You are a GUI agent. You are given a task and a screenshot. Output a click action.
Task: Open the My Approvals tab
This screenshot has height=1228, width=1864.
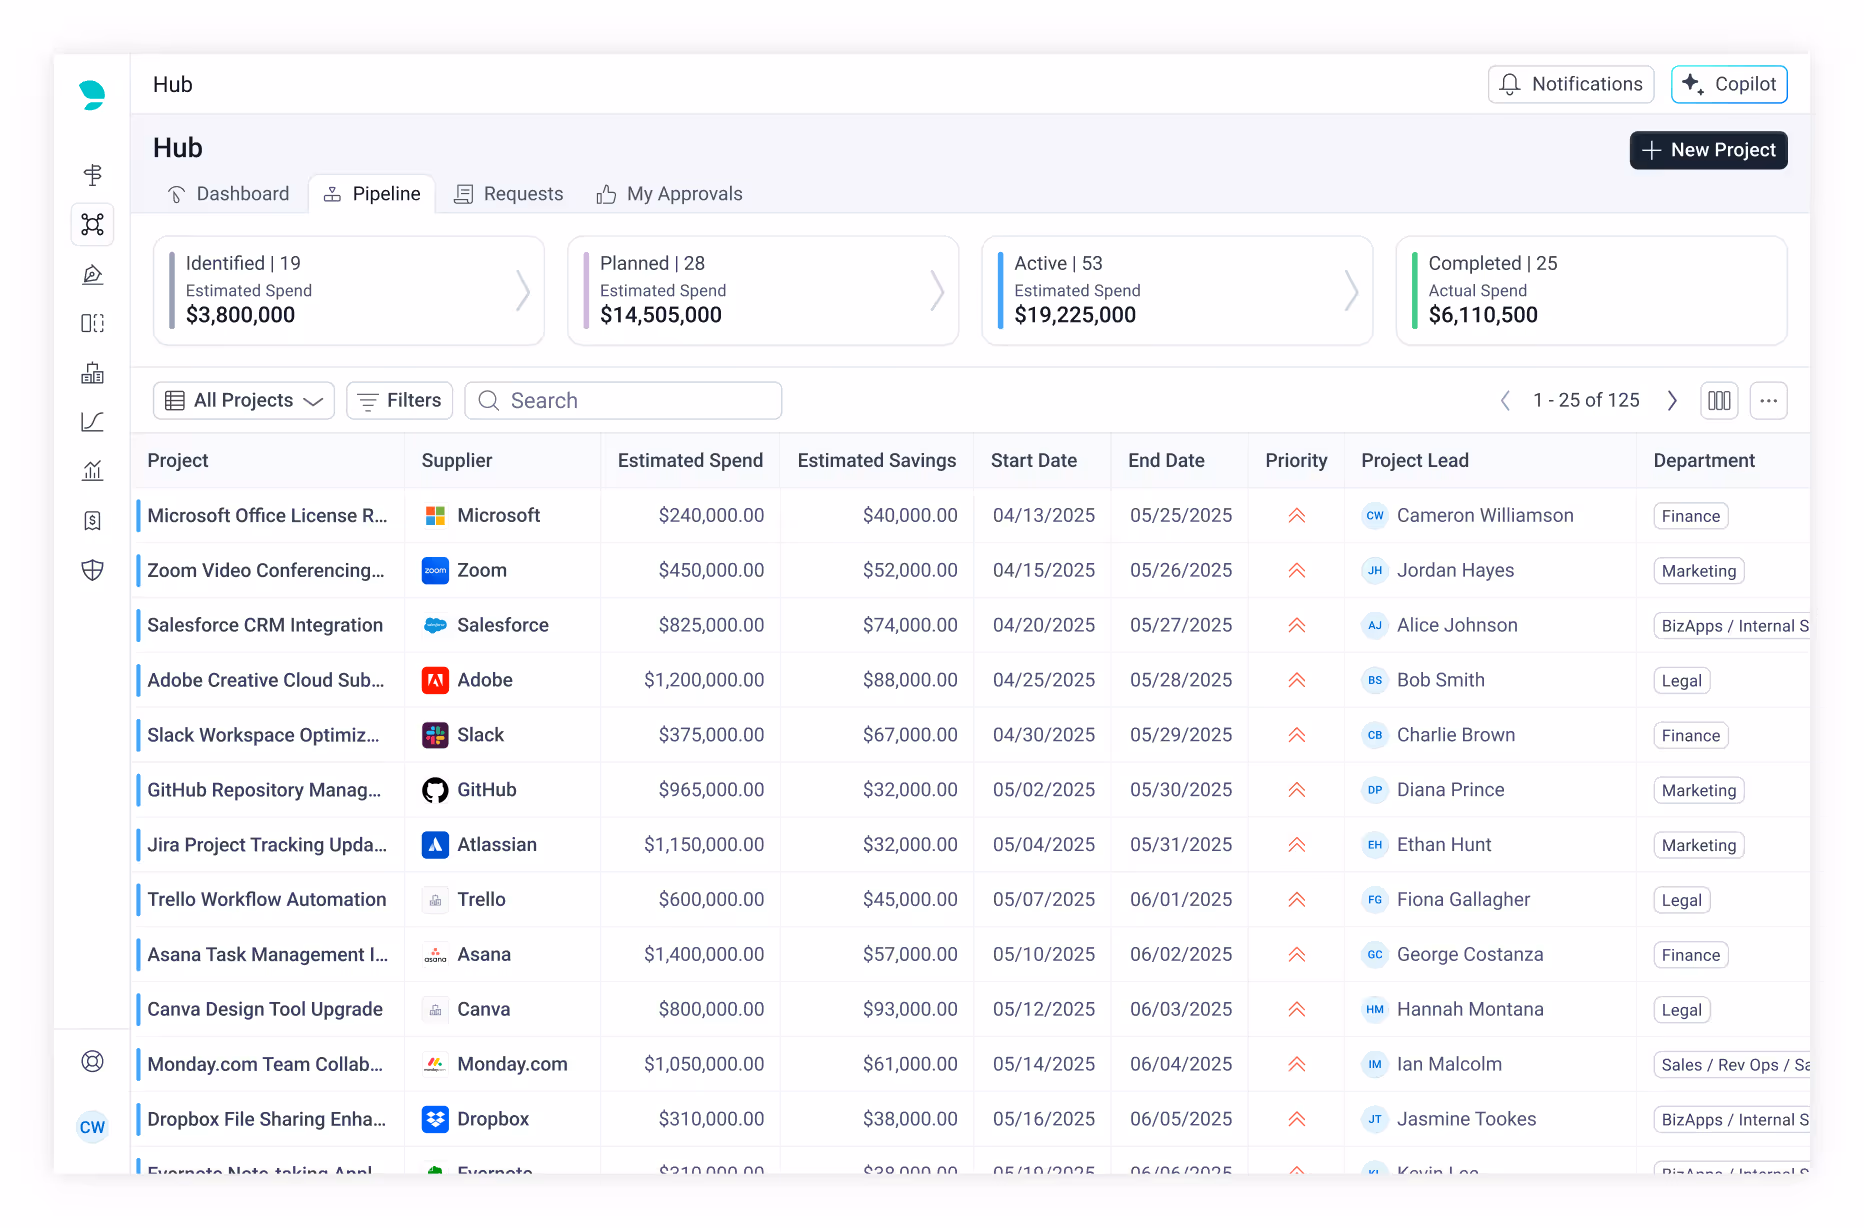[x=669, y=194]
